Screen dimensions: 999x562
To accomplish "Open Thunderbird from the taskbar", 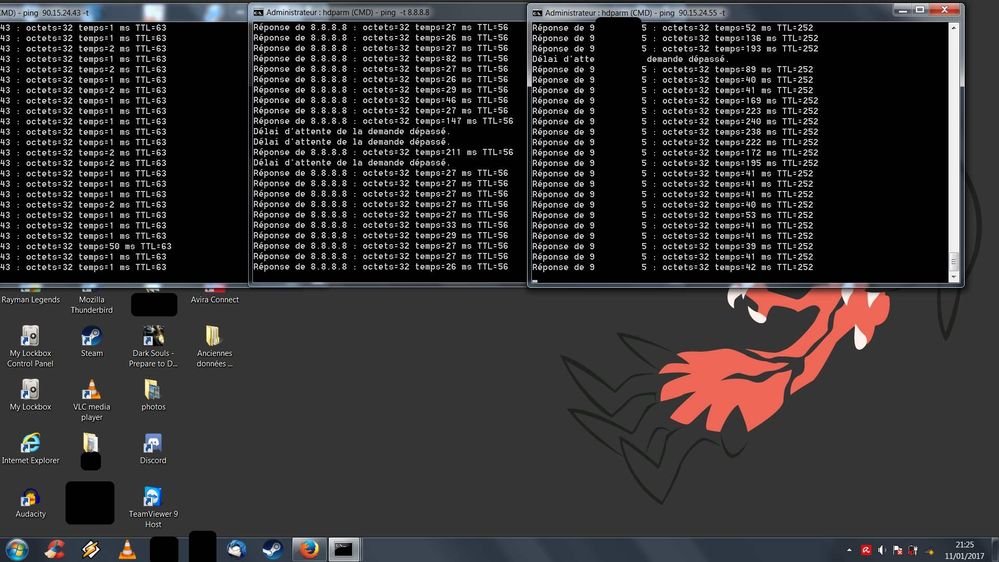I will [237, 549].
